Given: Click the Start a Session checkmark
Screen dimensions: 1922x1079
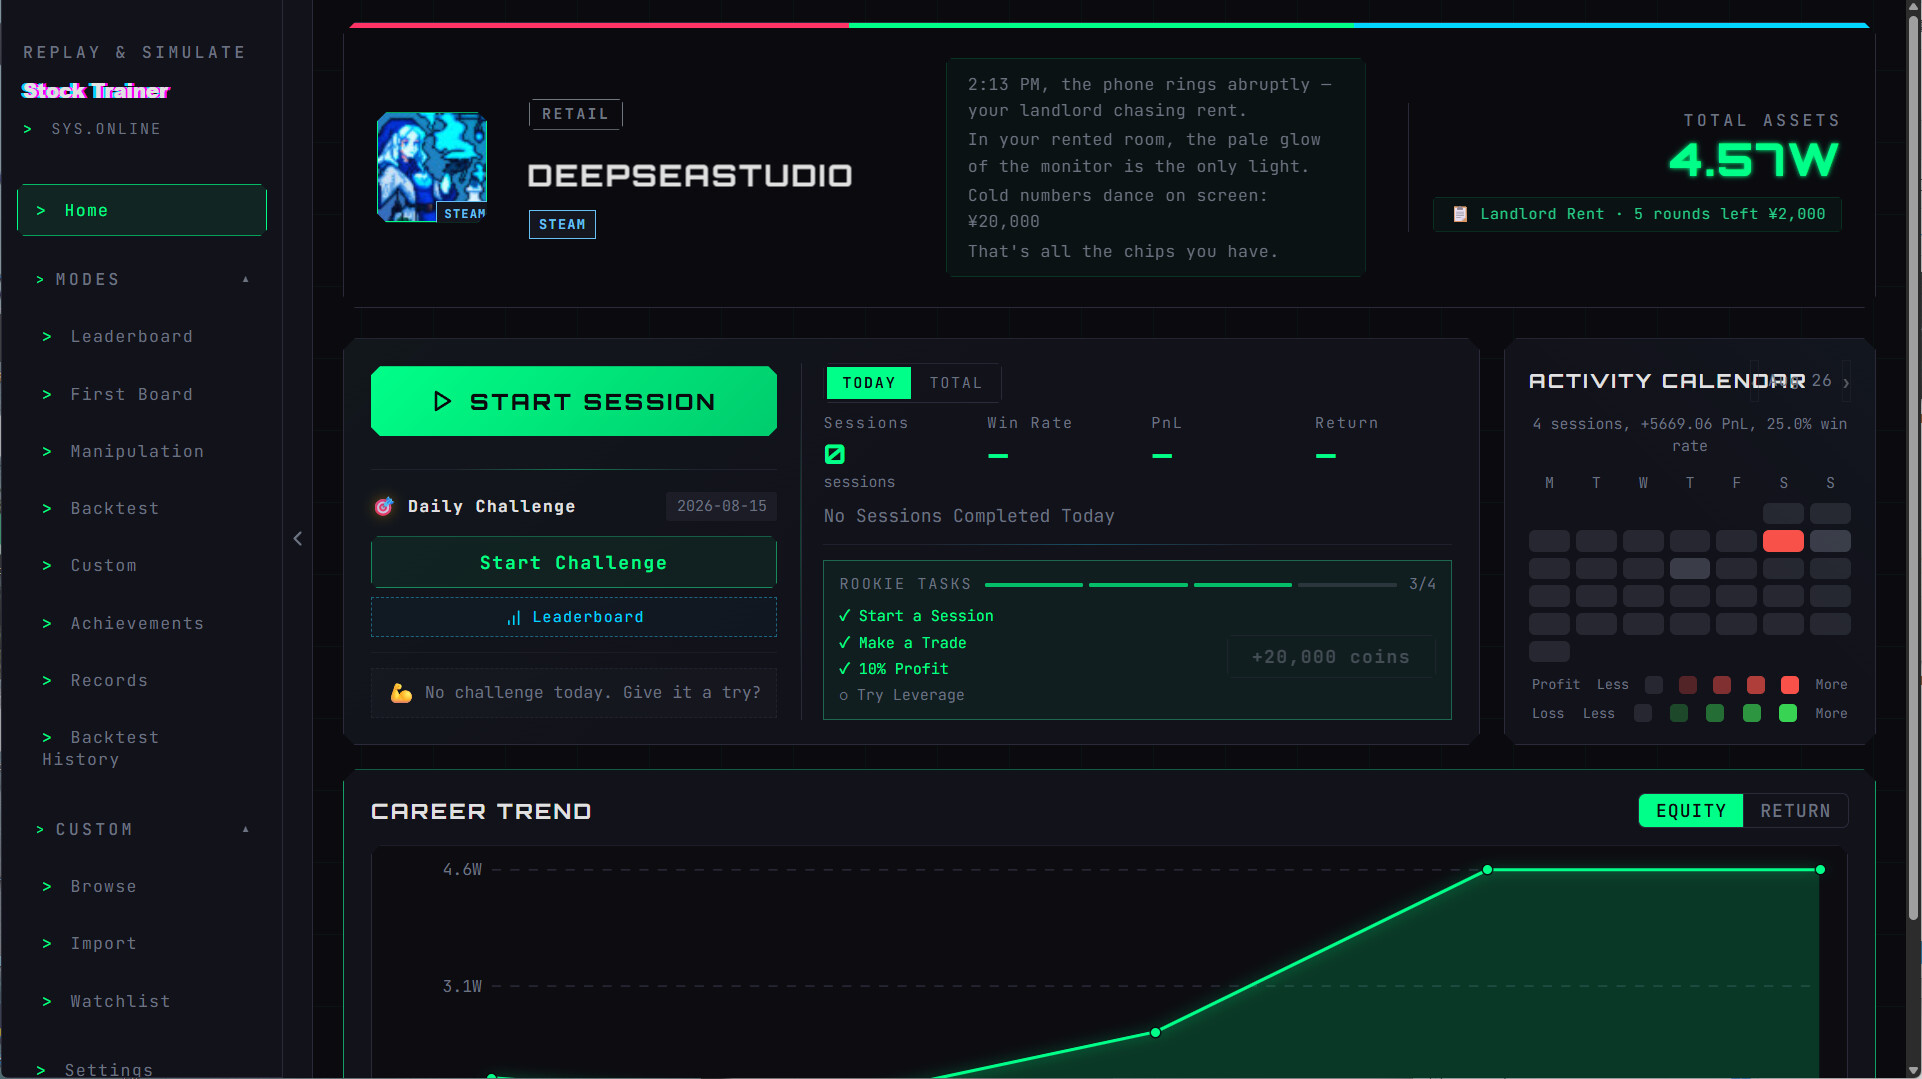Looking at the screenshot, I should (845, 616).
